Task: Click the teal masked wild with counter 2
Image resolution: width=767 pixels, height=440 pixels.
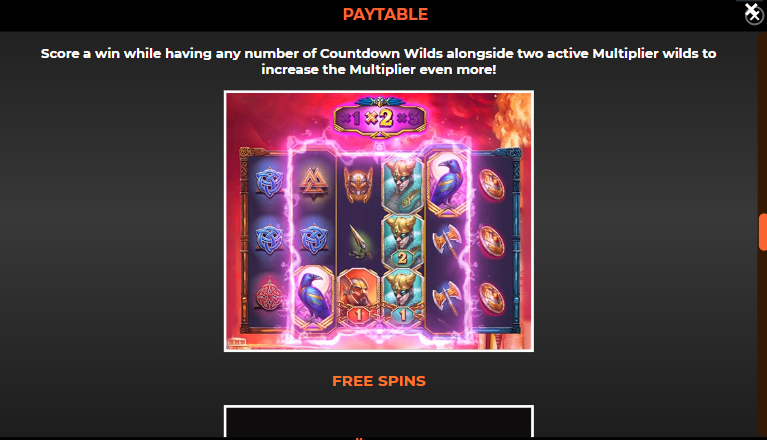Action: [402, 242]
